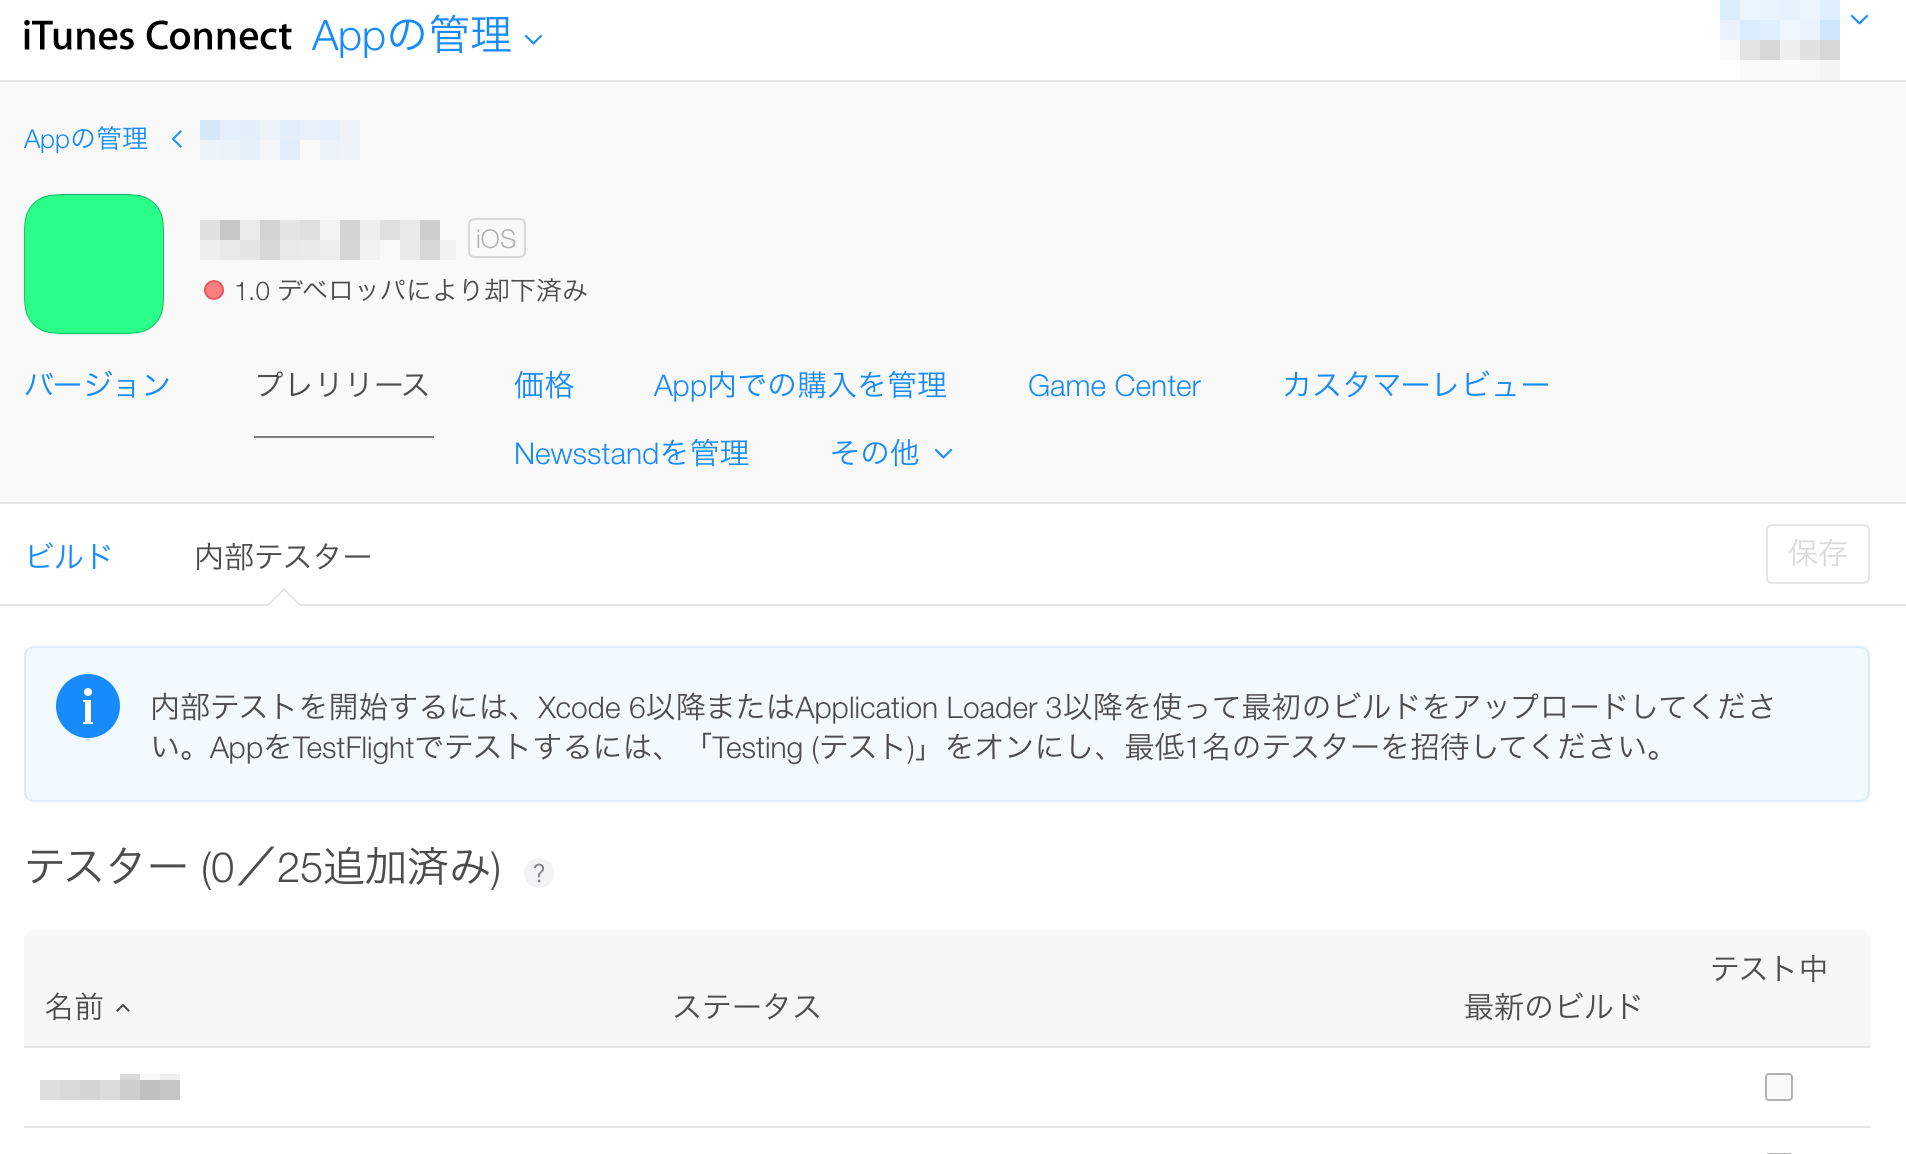The image size is (1906, 1154).
Task: Open the user account dropdown arrow
Action: (x=1860, y=19)
